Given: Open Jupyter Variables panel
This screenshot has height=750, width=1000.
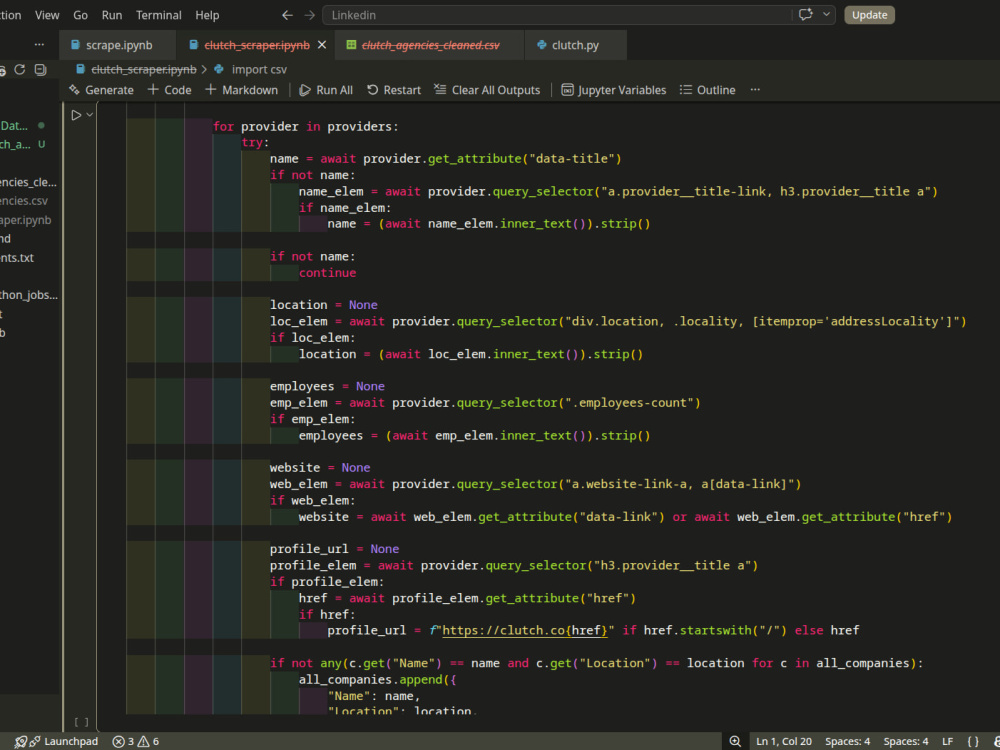Looking at the screenshot, I should click(x=614, y=90).
